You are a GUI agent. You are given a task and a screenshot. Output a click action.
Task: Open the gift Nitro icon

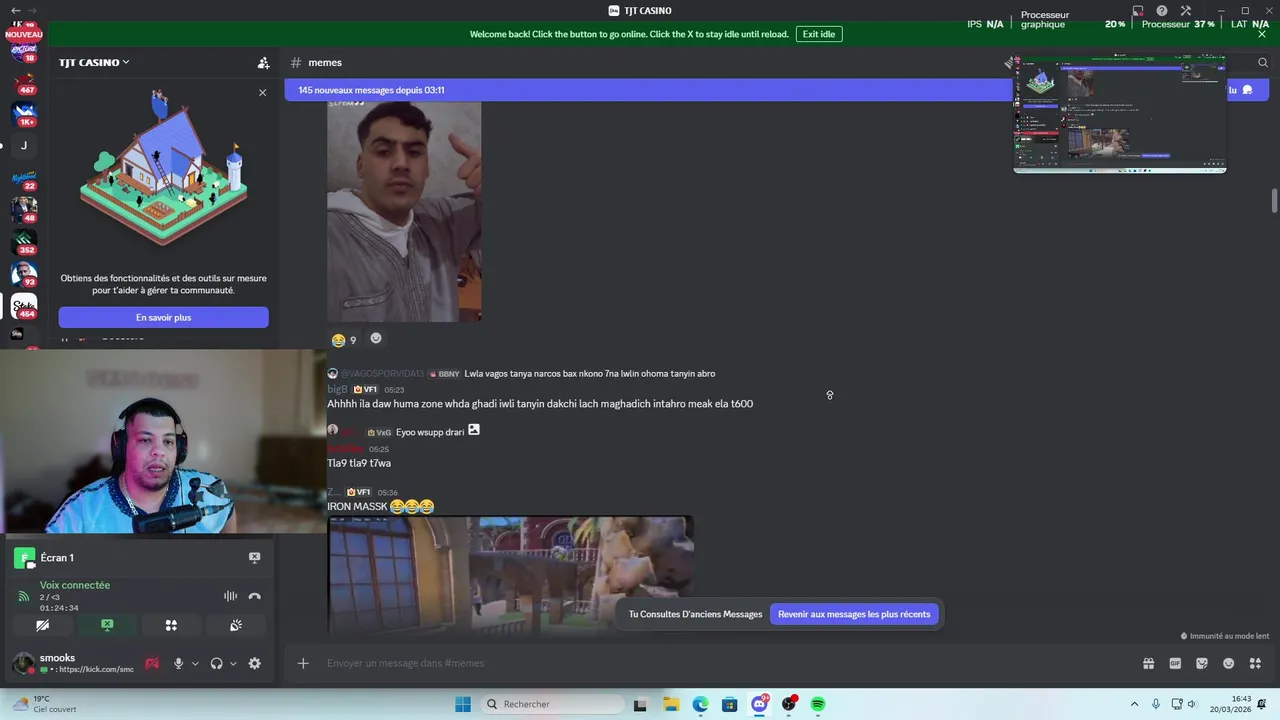1148,663
